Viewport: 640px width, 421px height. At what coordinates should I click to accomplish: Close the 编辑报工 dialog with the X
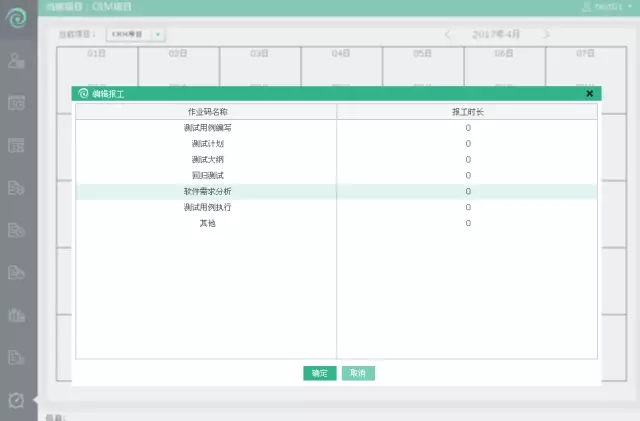coord(589,94)
